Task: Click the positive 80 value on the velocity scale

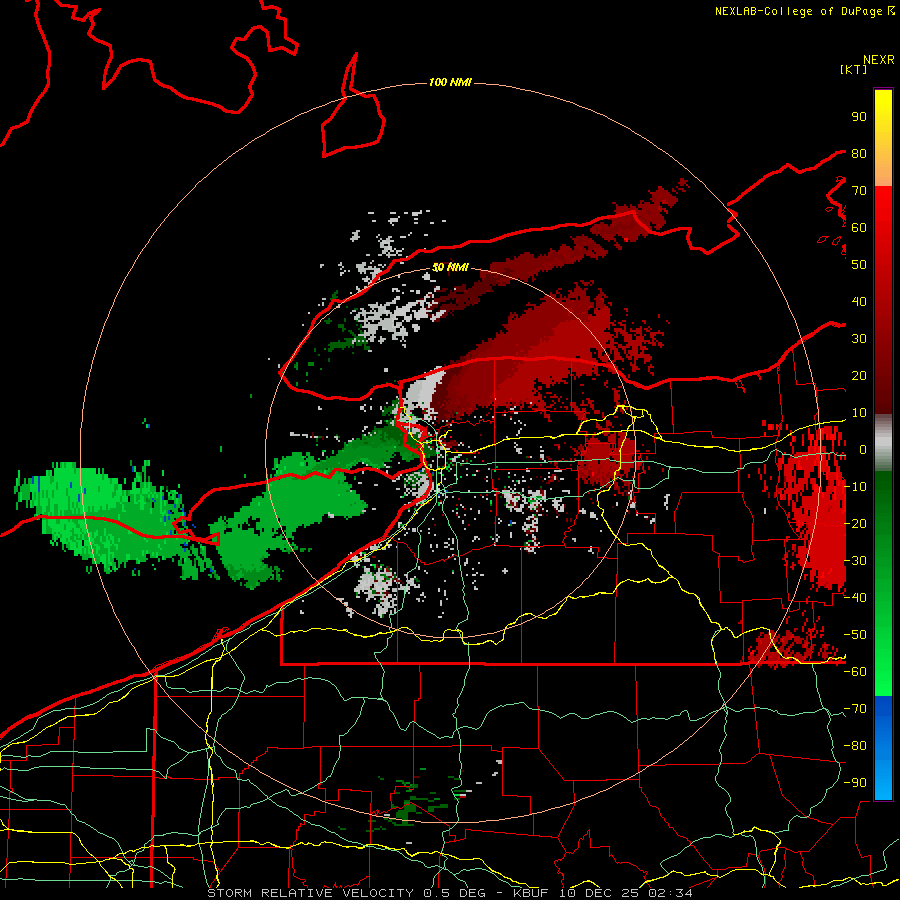Action: click(x=859, y=153)
